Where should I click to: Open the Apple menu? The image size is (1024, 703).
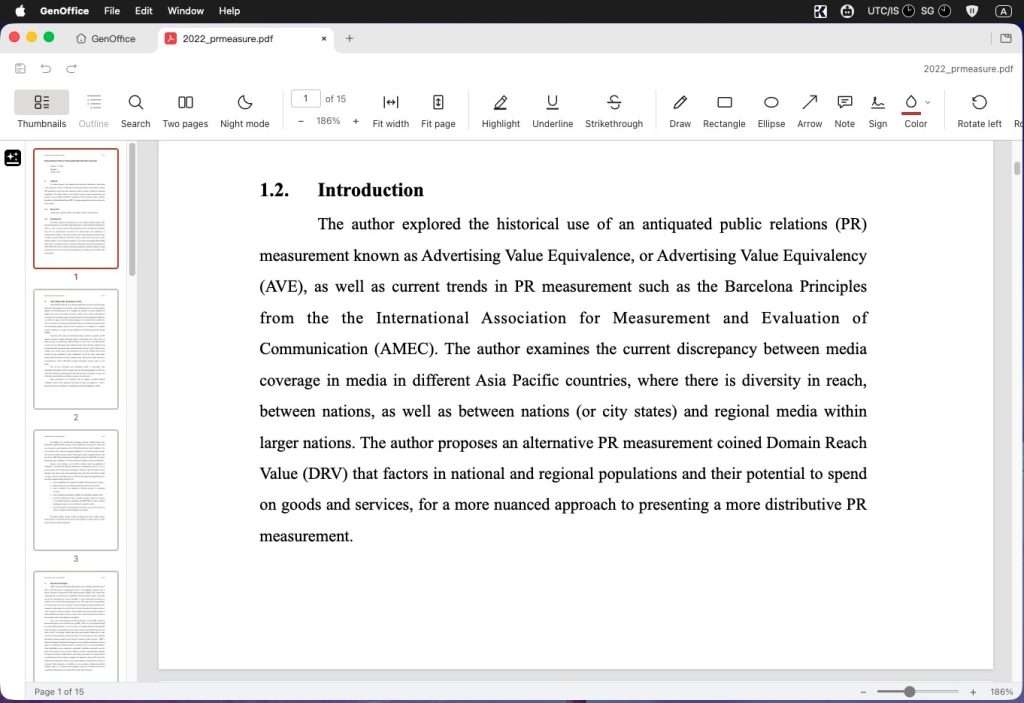(x=20, y=11)
